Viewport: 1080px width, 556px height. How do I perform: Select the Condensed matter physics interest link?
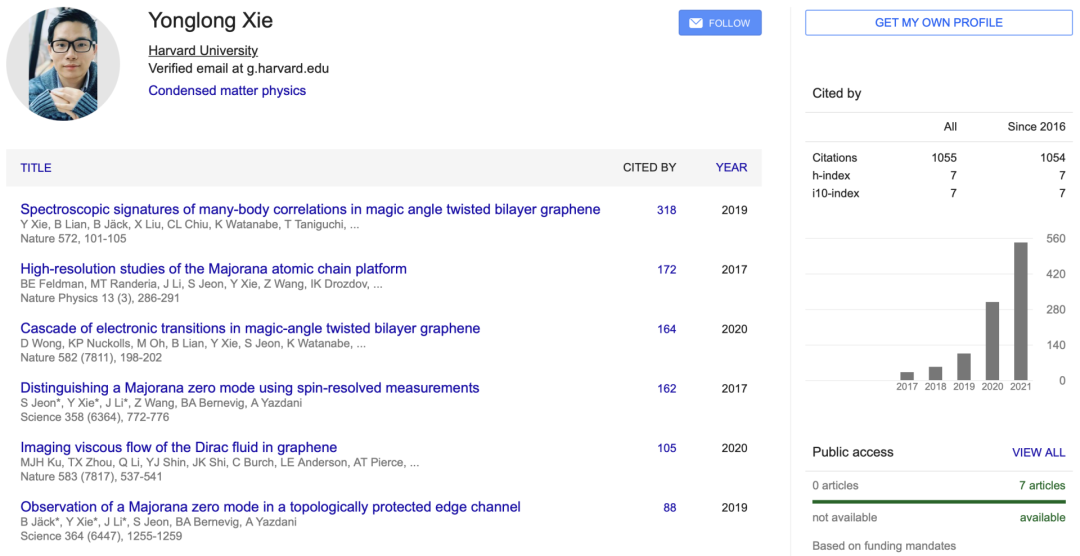coord(227,90)
